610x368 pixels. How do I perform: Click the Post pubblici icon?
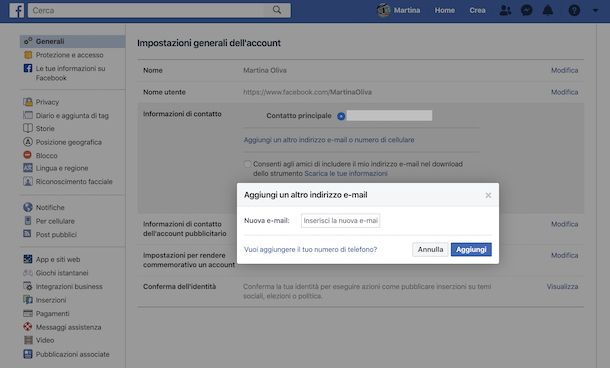[28, 234]
